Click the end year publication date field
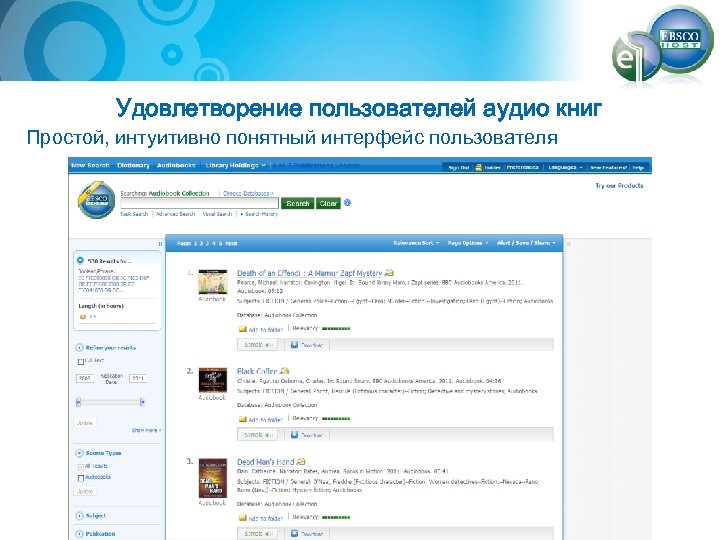 point(138,378)
